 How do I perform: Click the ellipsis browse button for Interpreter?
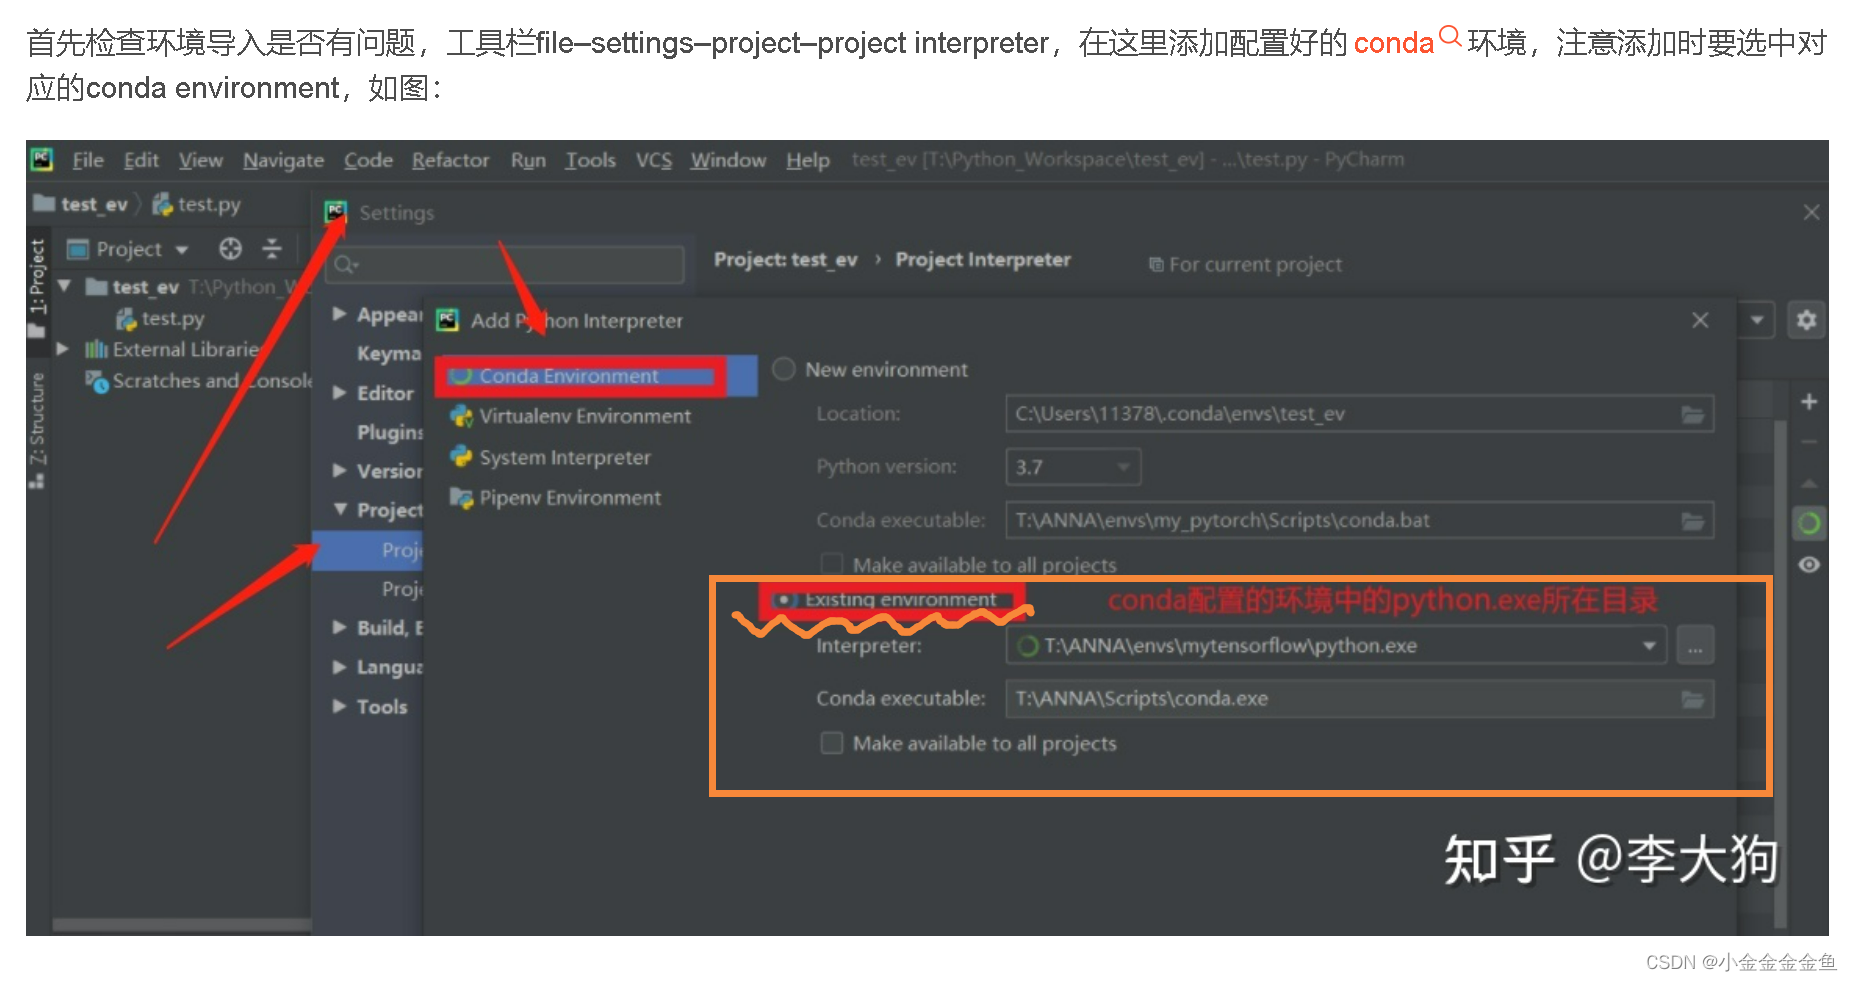[1695, 646]
